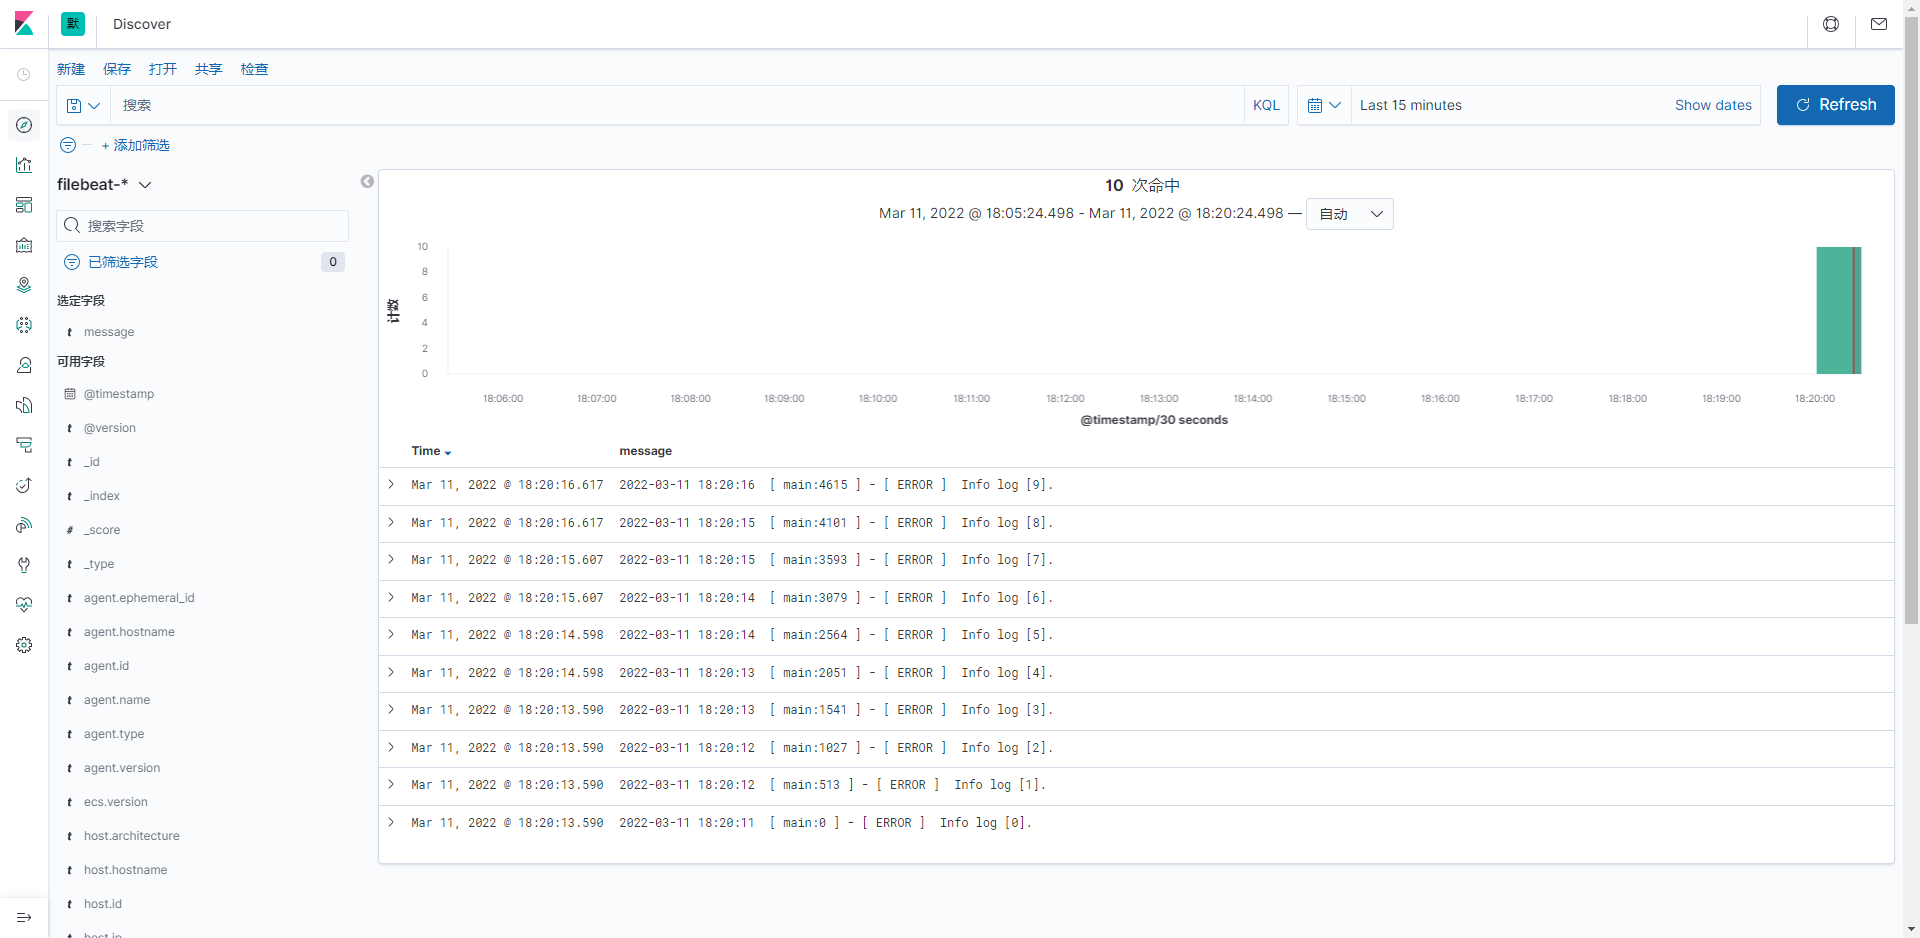
Task: Expand the Info log [5] row
Action: (x=391, y=634)
